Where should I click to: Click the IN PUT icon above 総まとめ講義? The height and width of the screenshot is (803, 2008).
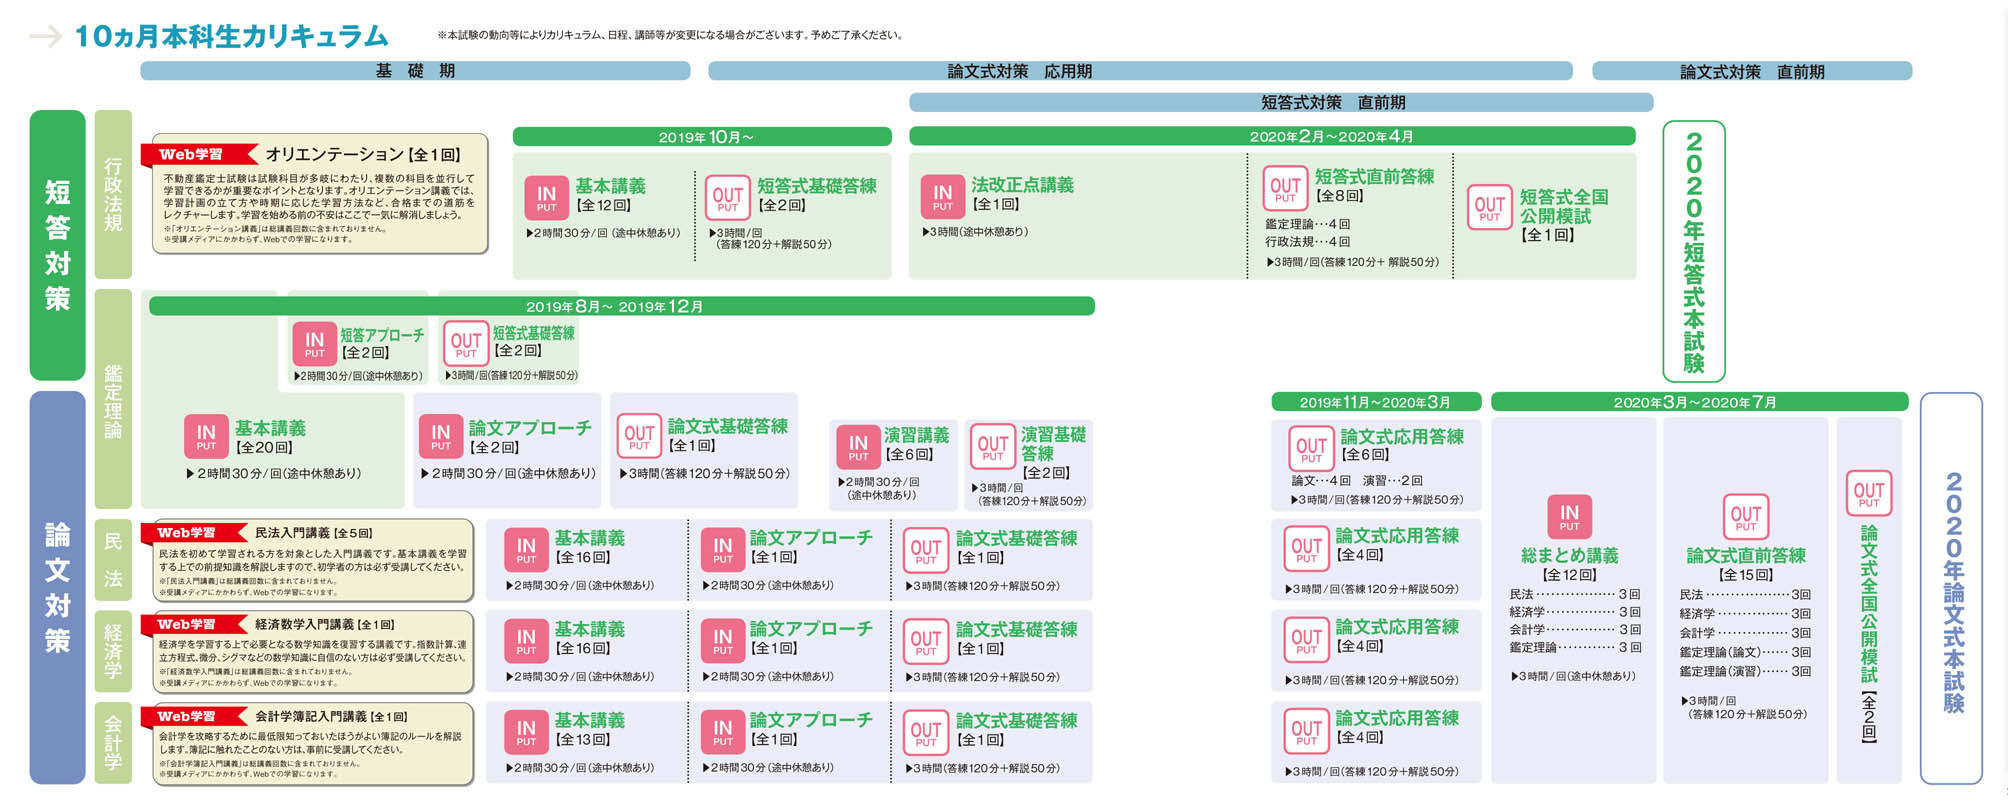tap(1569, 517)
